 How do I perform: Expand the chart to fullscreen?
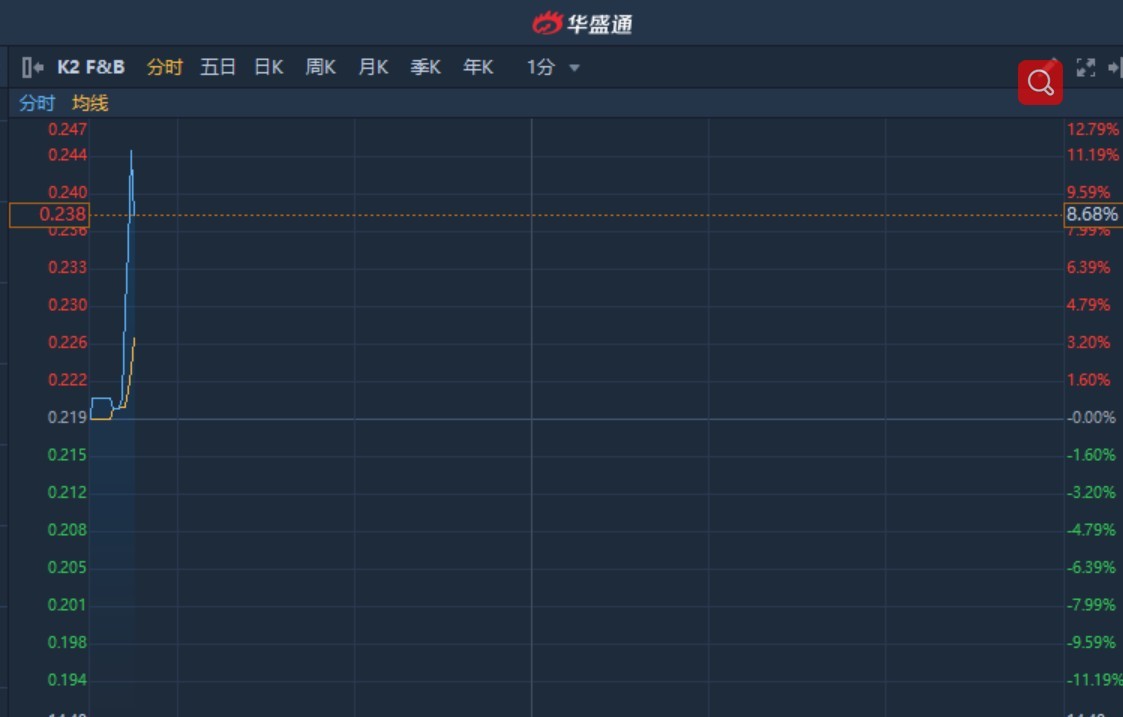1086,67
